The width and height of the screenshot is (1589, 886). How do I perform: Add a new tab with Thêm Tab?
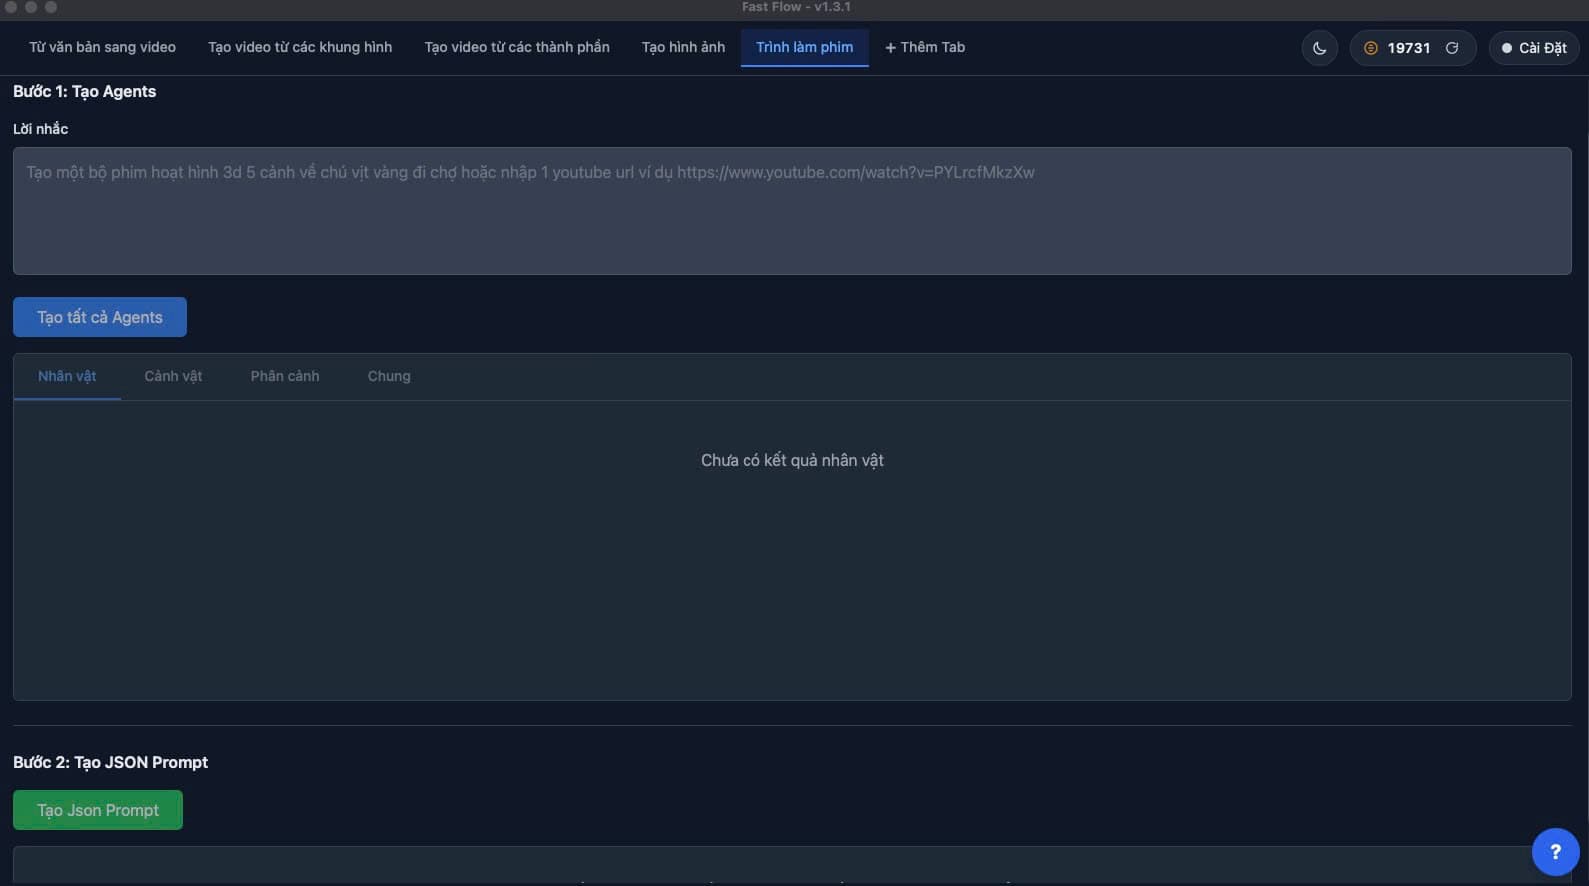click(x=925, y=47)
